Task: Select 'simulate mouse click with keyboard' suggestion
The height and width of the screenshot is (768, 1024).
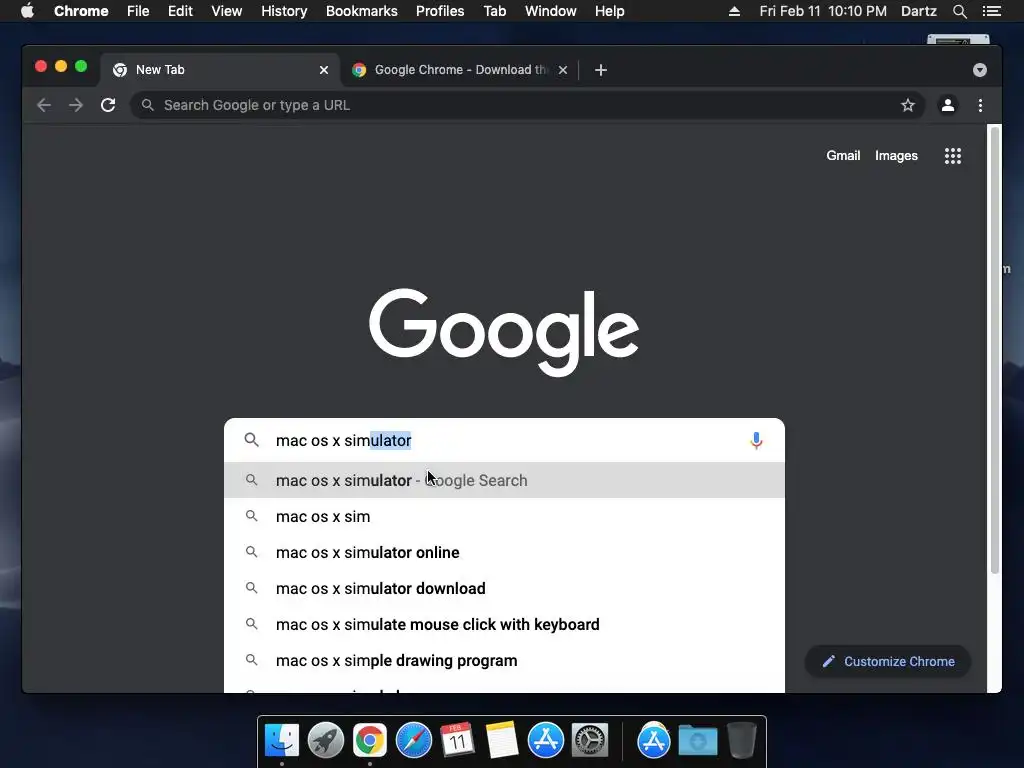Action: (504, 624)
